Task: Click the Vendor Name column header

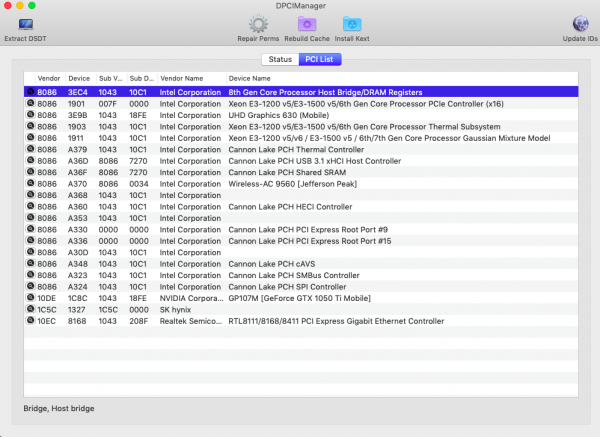Action: click(x=182, y=77)
